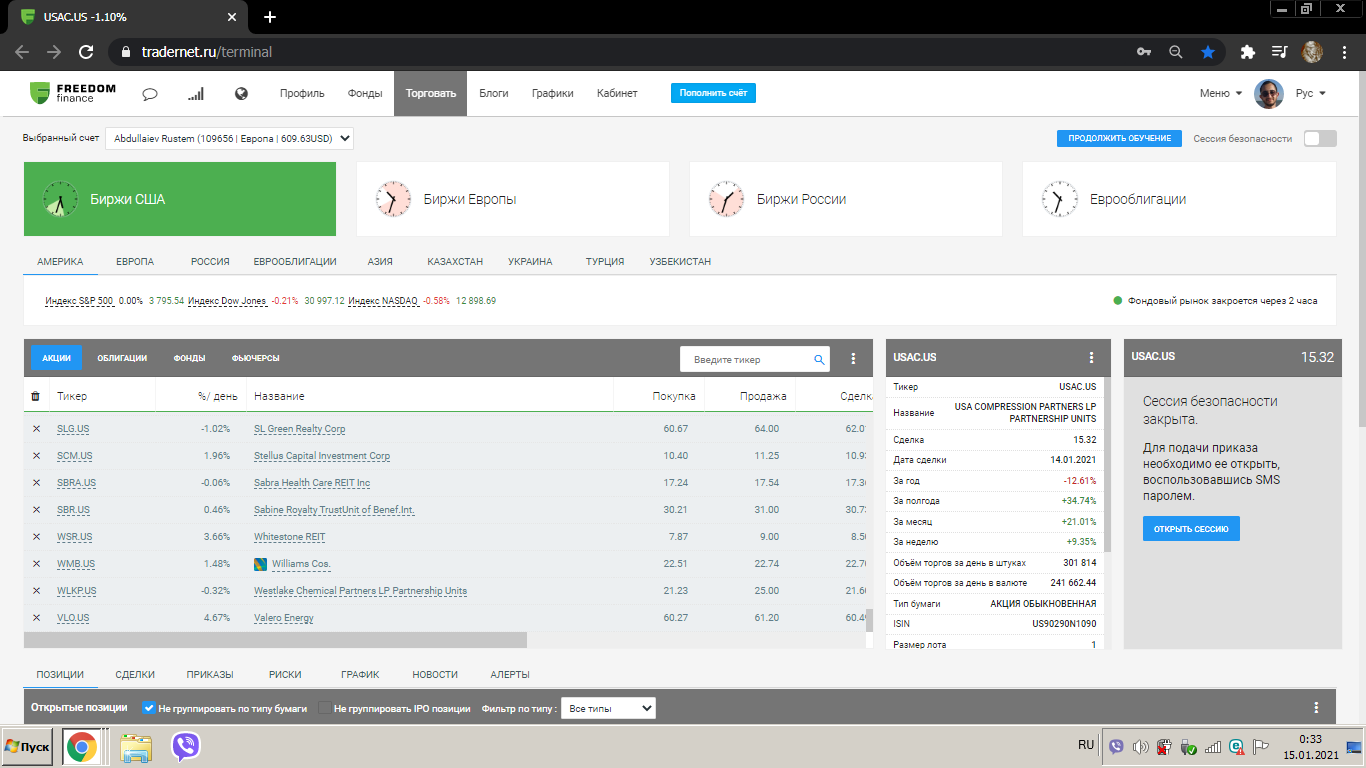The image size is (1366, 768).
Task: Remove WMB.US row with its X icon
Action: [x=37, y=564]
